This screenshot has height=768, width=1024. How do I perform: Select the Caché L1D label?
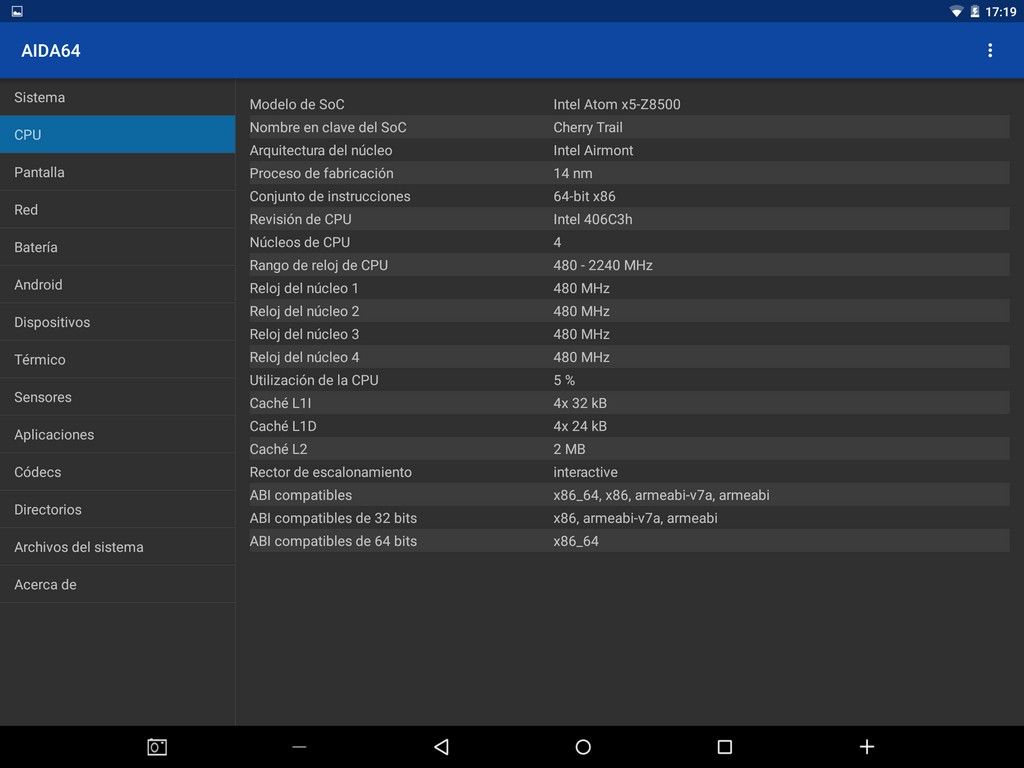283,426
